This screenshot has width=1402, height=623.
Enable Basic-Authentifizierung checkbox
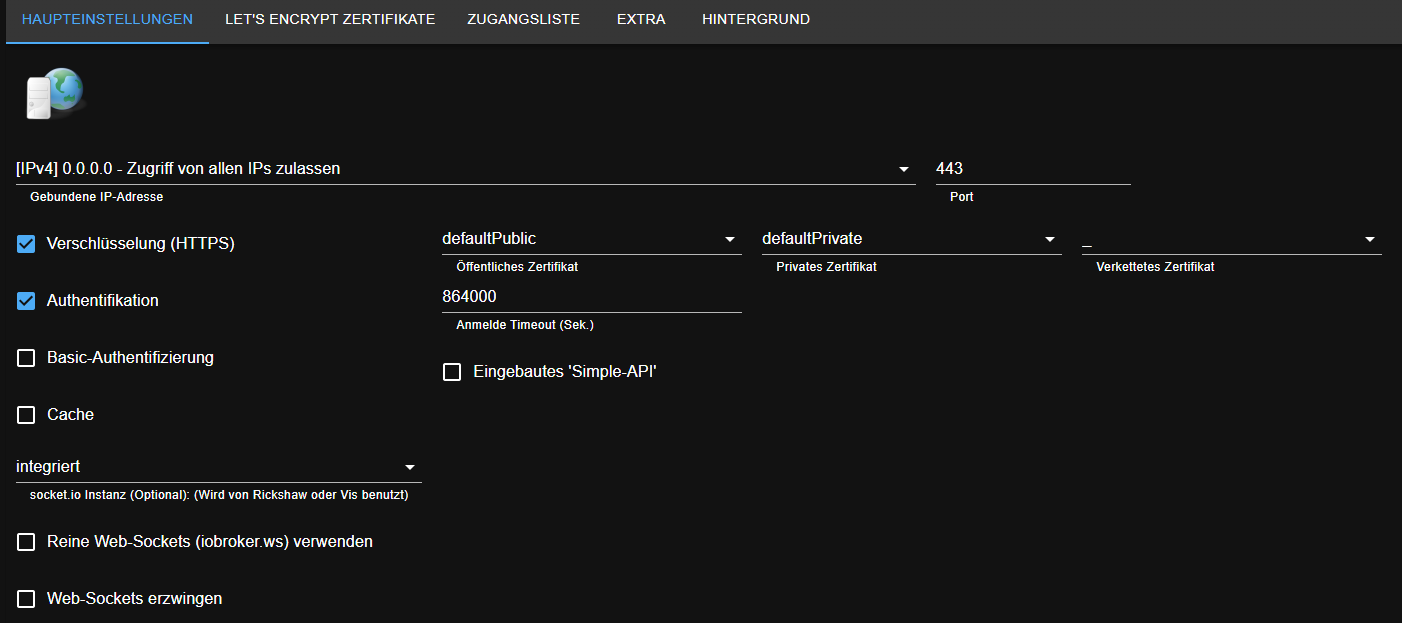pyautogui.click(x=26, y=358)
